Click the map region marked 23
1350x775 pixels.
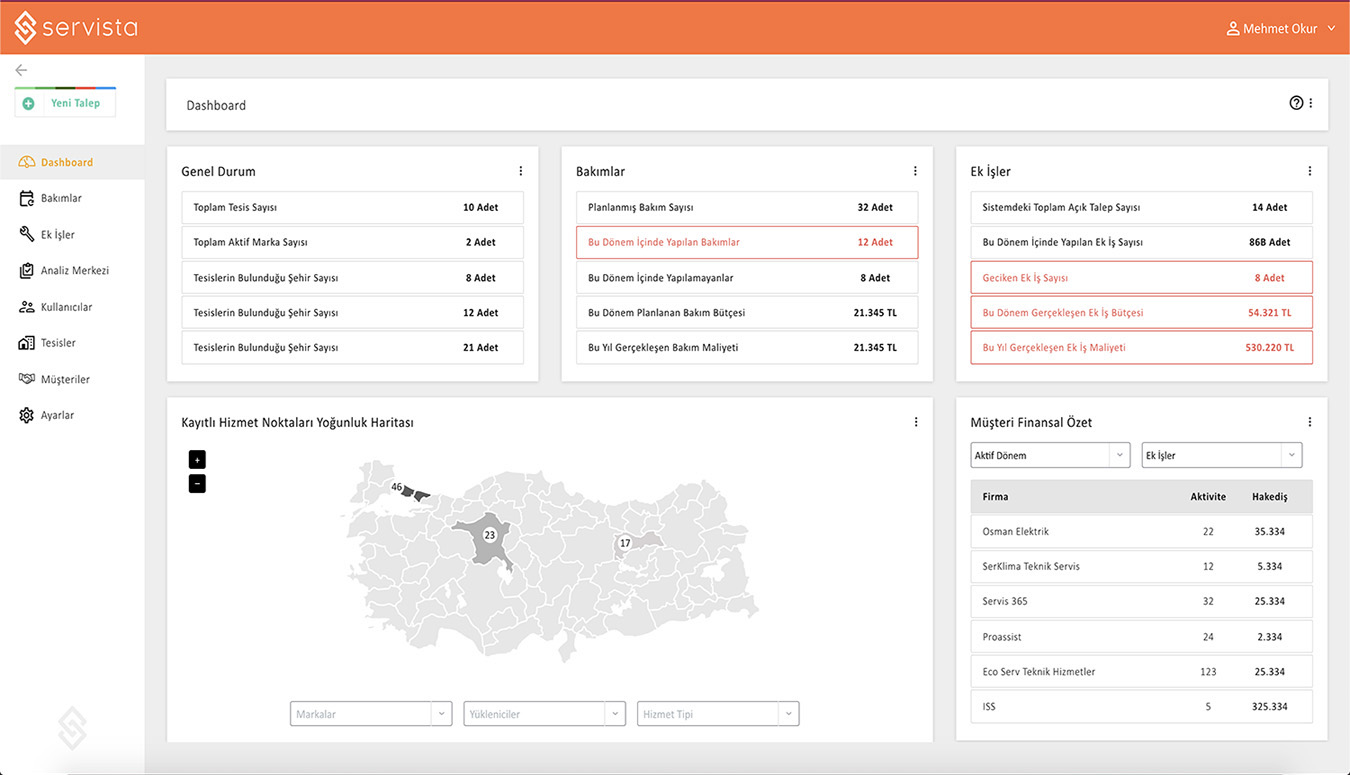[489, 536]
